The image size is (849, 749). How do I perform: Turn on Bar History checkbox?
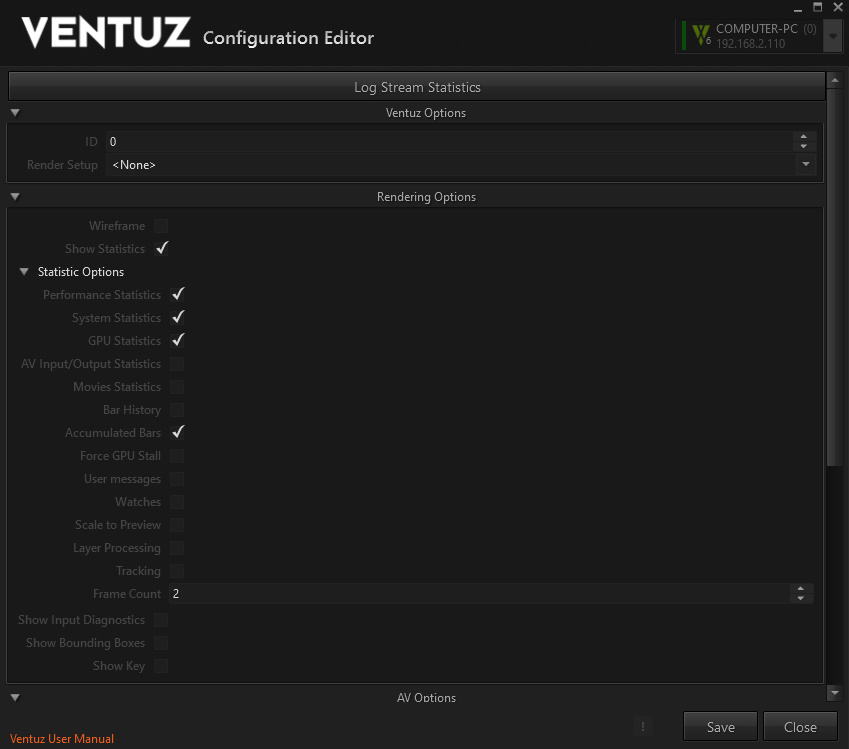coord(177,410)
